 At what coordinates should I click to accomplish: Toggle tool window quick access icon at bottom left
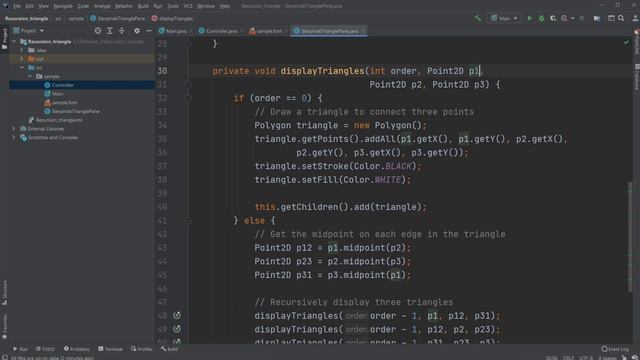4,357
